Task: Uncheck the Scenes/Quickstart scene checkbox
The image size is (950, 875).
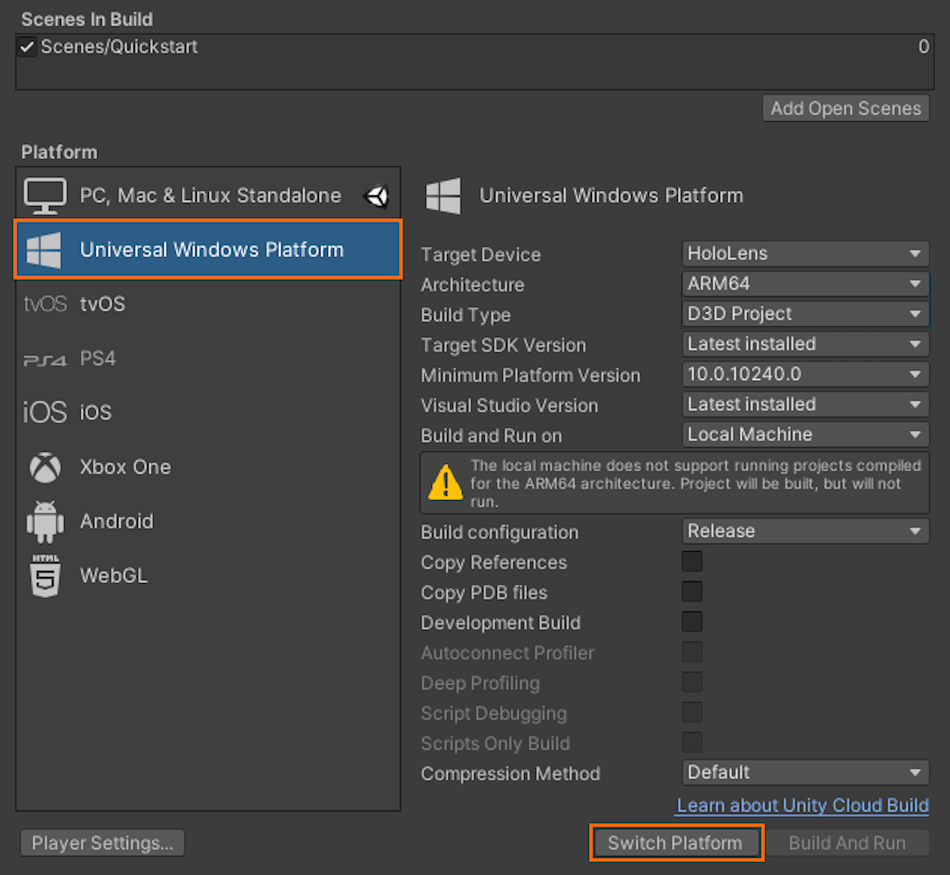Action: [27, 47]
